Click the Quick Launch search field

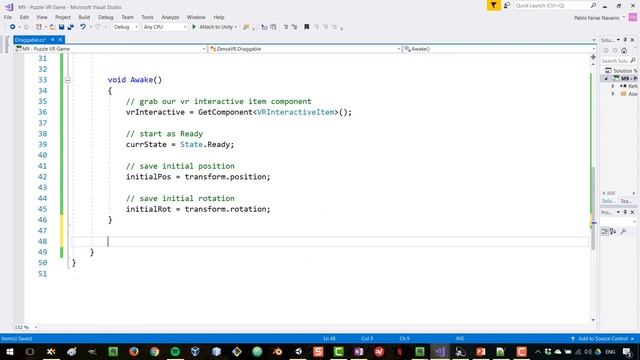pyautogui.click(x=556, y=5)
